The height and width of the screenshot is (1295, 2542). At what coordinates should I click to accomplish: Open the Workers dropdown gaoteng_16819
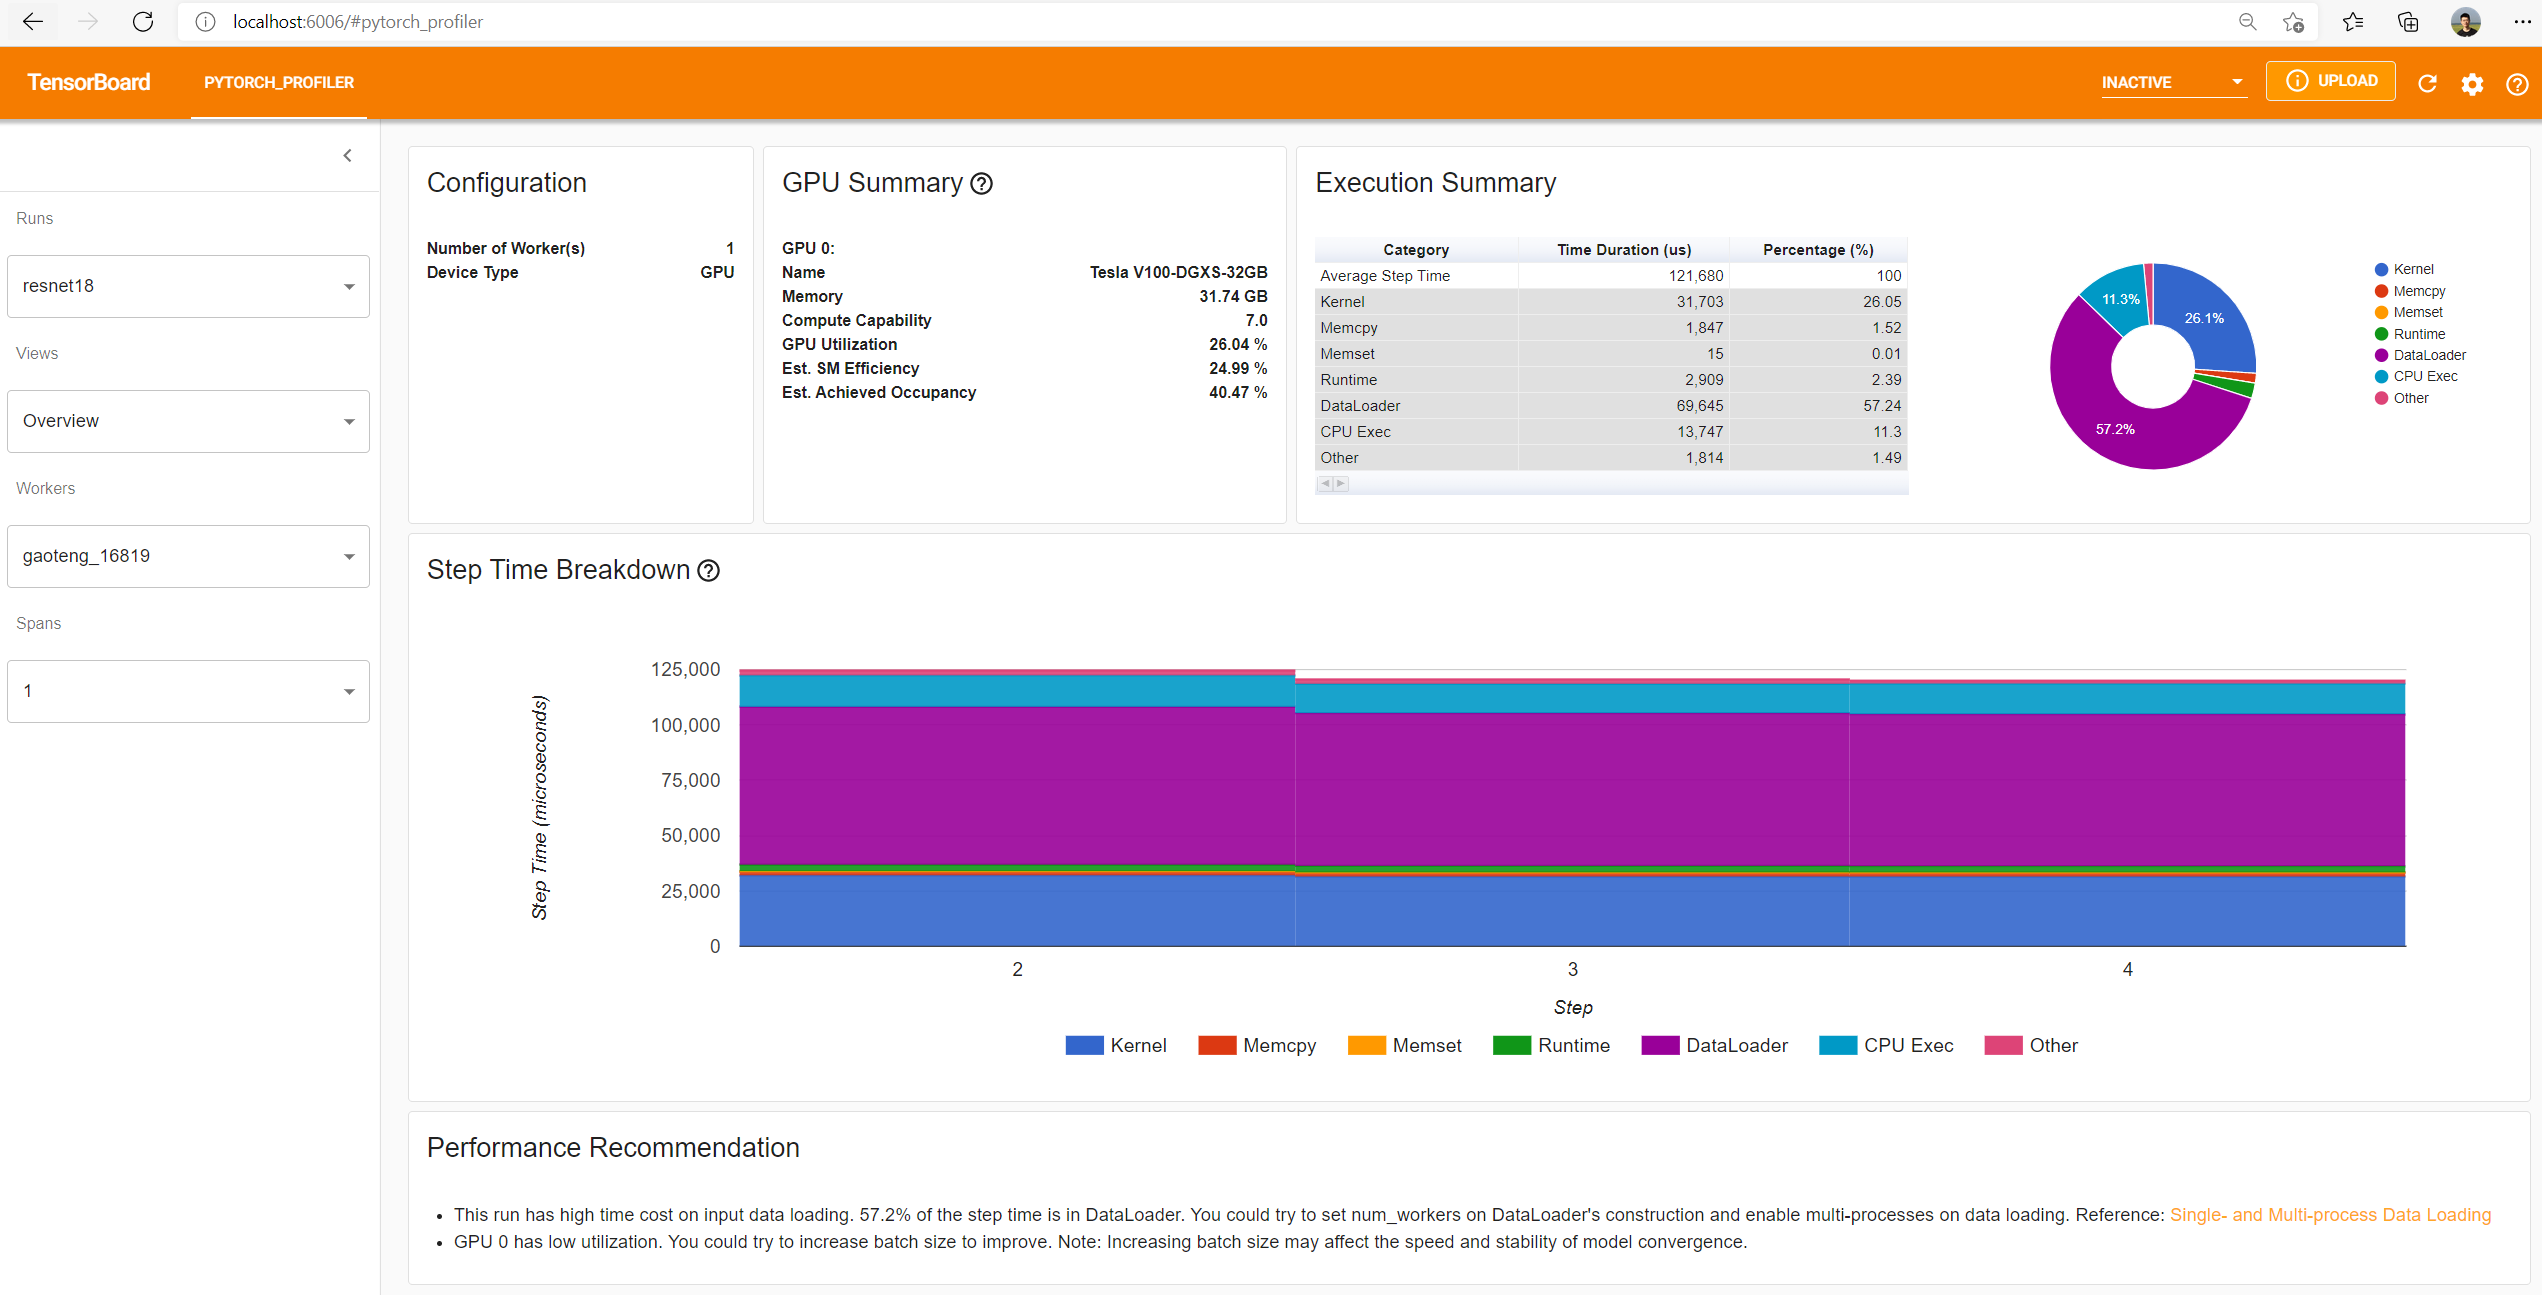(x=188, y=556)
